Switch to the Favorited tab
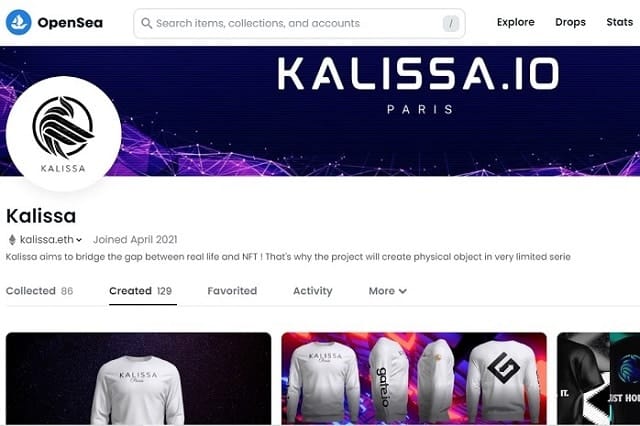The image size is (640, 426). coord(232,291)
